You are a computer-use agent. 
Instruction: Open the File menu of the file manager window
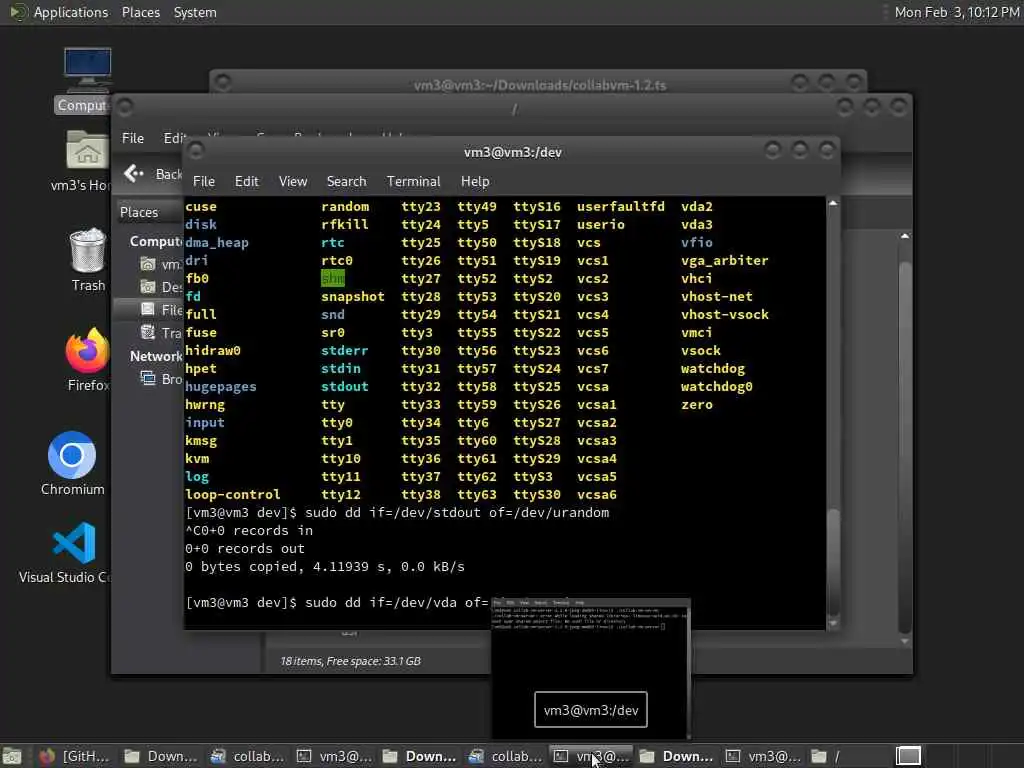tap(133, 138)
